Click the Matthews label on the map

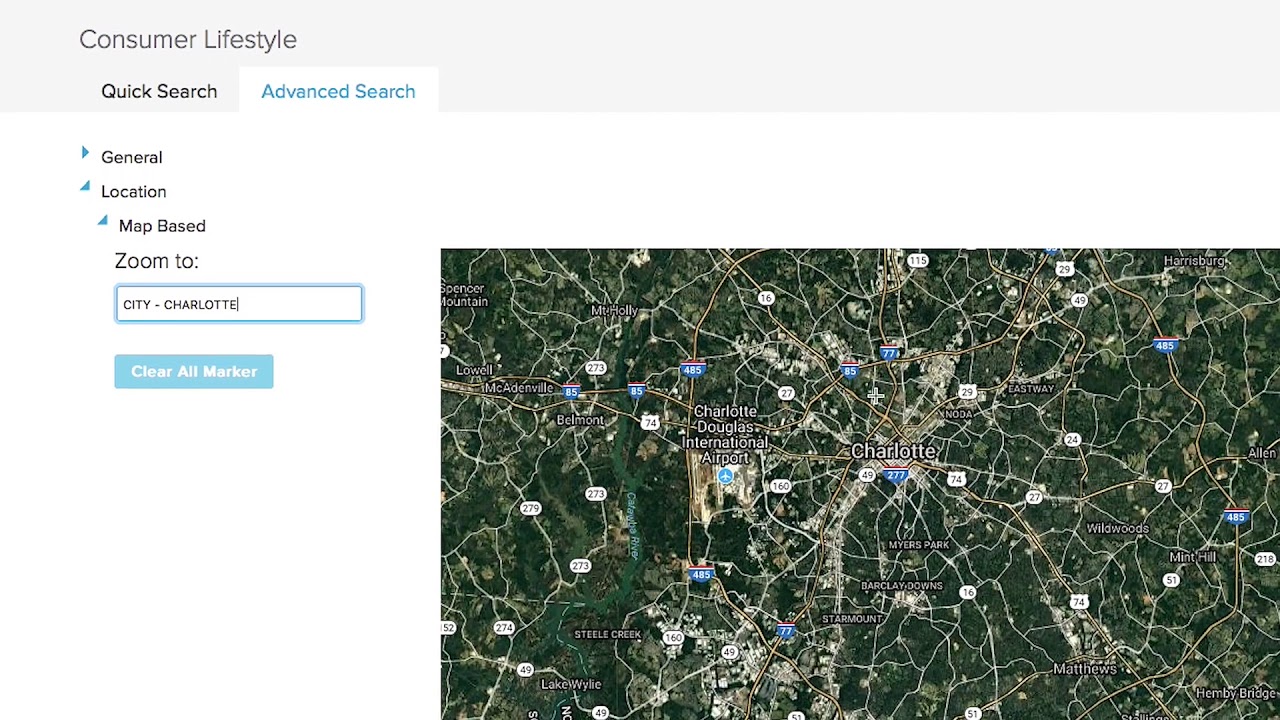1085,668
